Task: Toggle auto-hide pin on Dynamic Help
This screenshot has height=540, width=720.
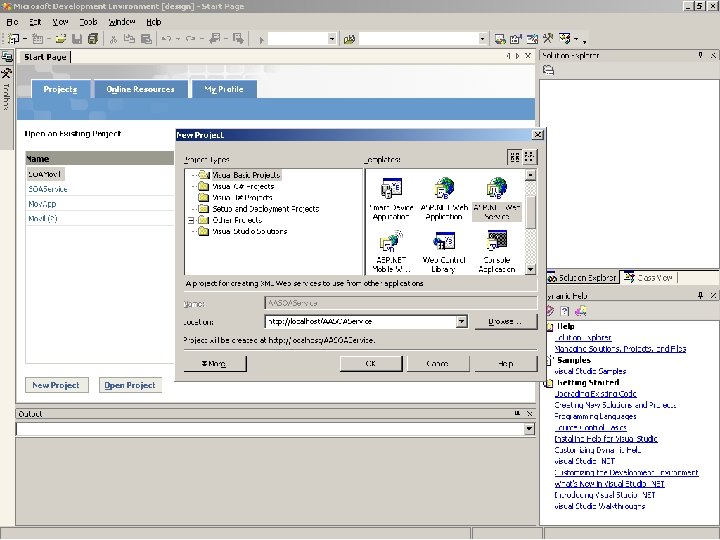Action: (700, 295)
